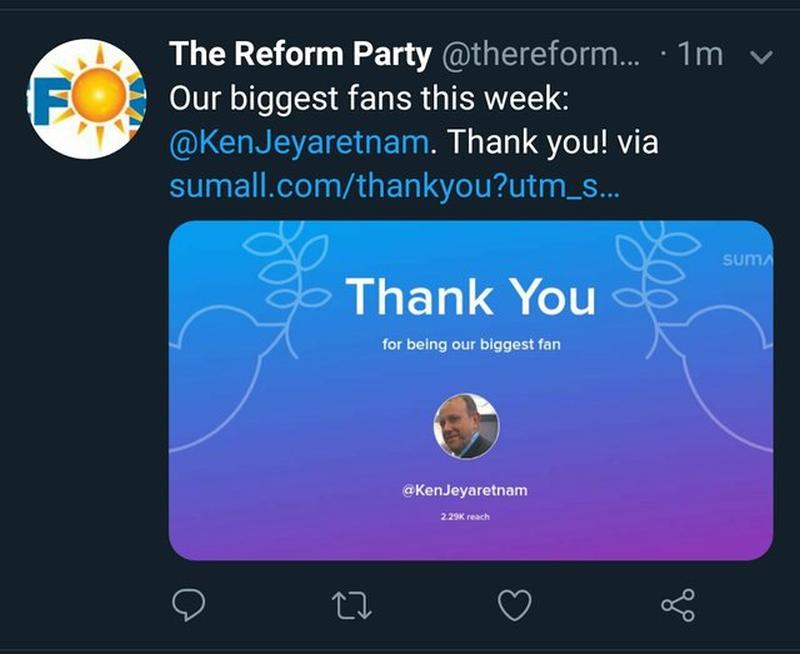Click the 1m timestamp
This screenshot has width=800, height=654.
point(700,54)
